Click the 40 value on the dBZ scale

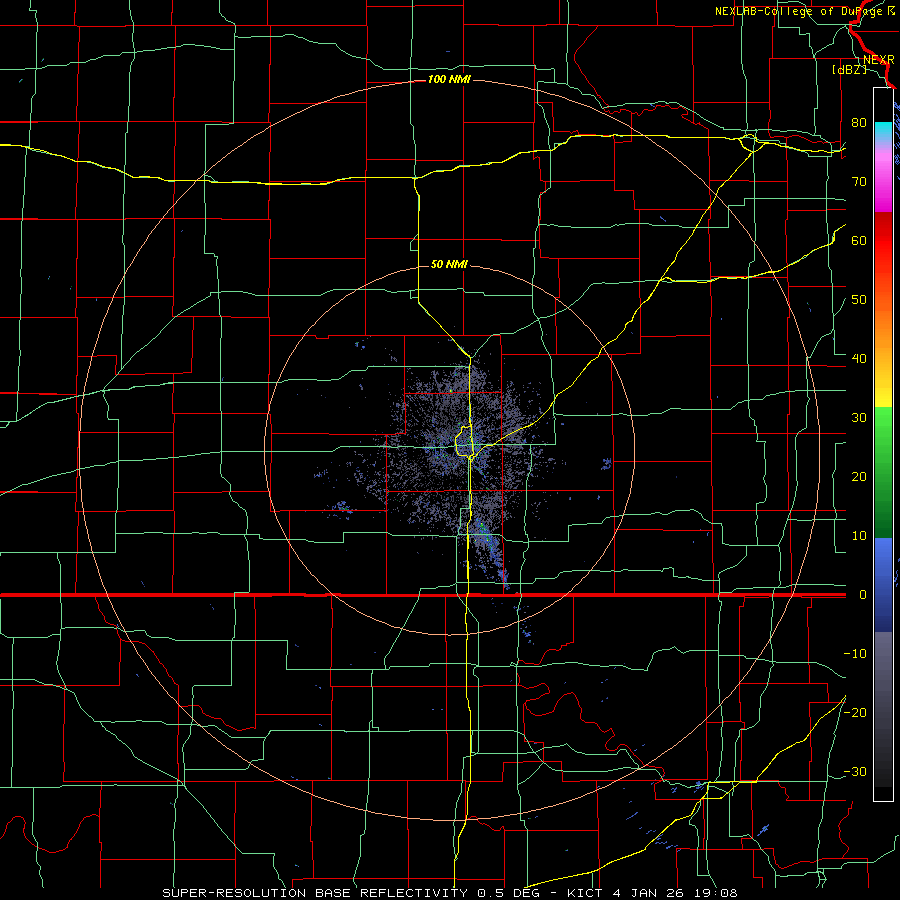[859, 359]
